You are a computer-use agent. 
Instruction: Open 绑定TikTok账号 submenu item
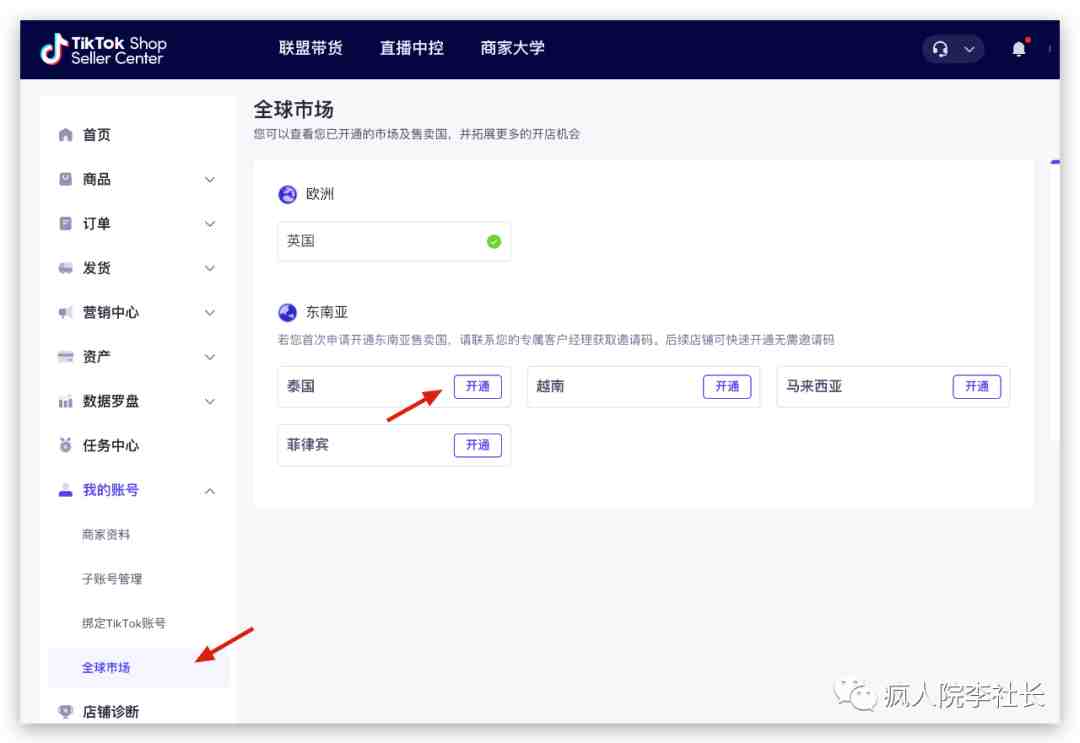(124, 623)
